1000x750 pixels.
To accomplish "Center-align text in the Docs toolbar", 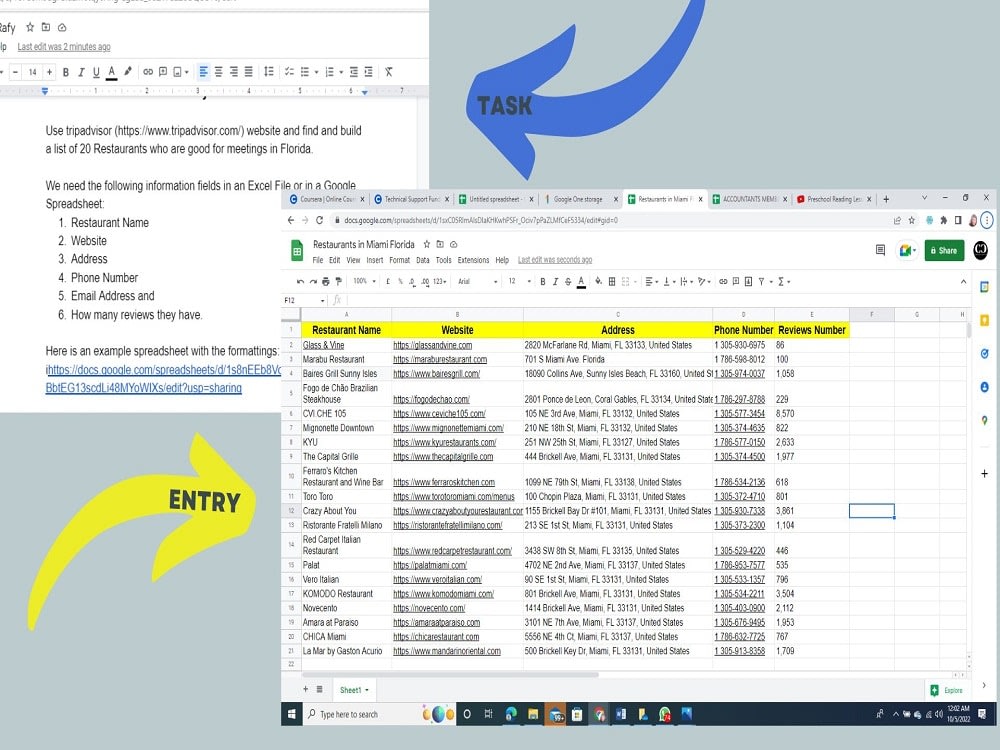I will pos(219,71).
